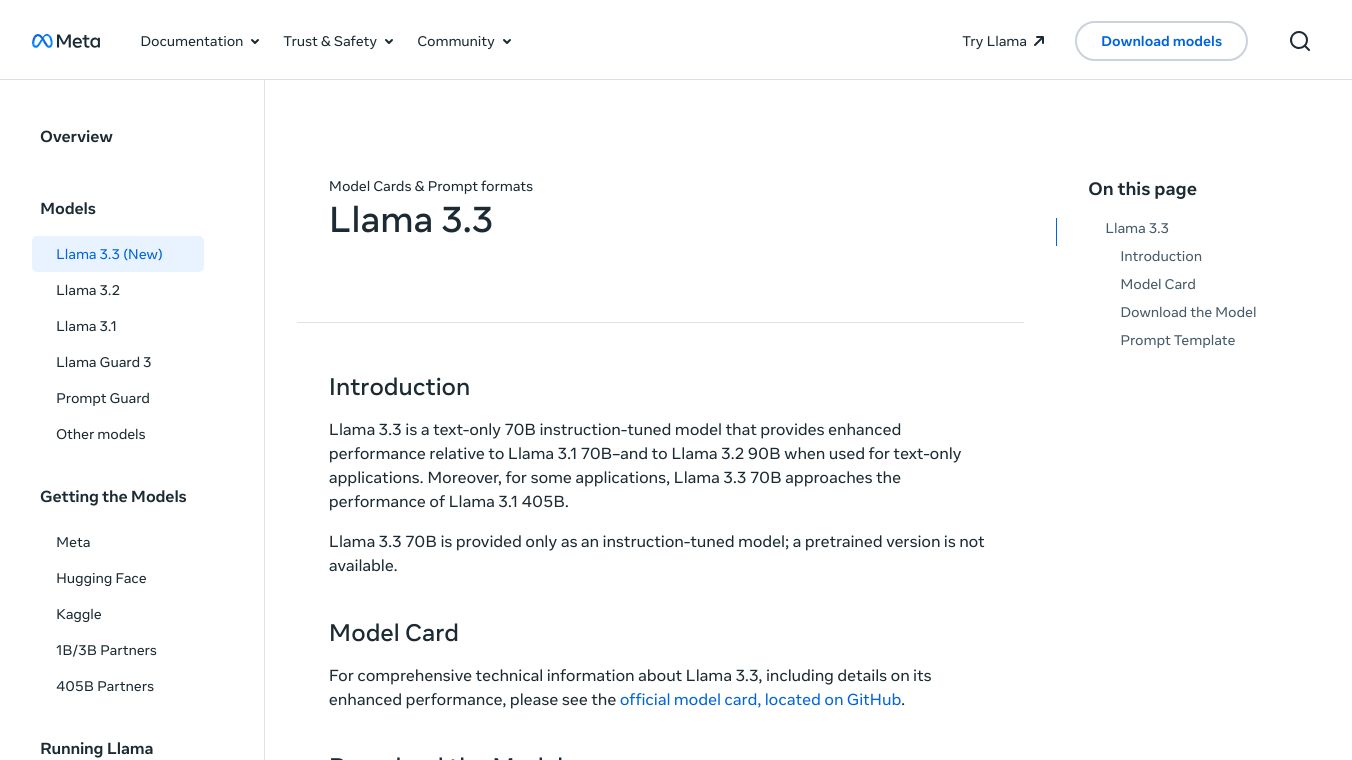Click the Overview sidebar heading
1352x760 pixels.
pos(76,137)
